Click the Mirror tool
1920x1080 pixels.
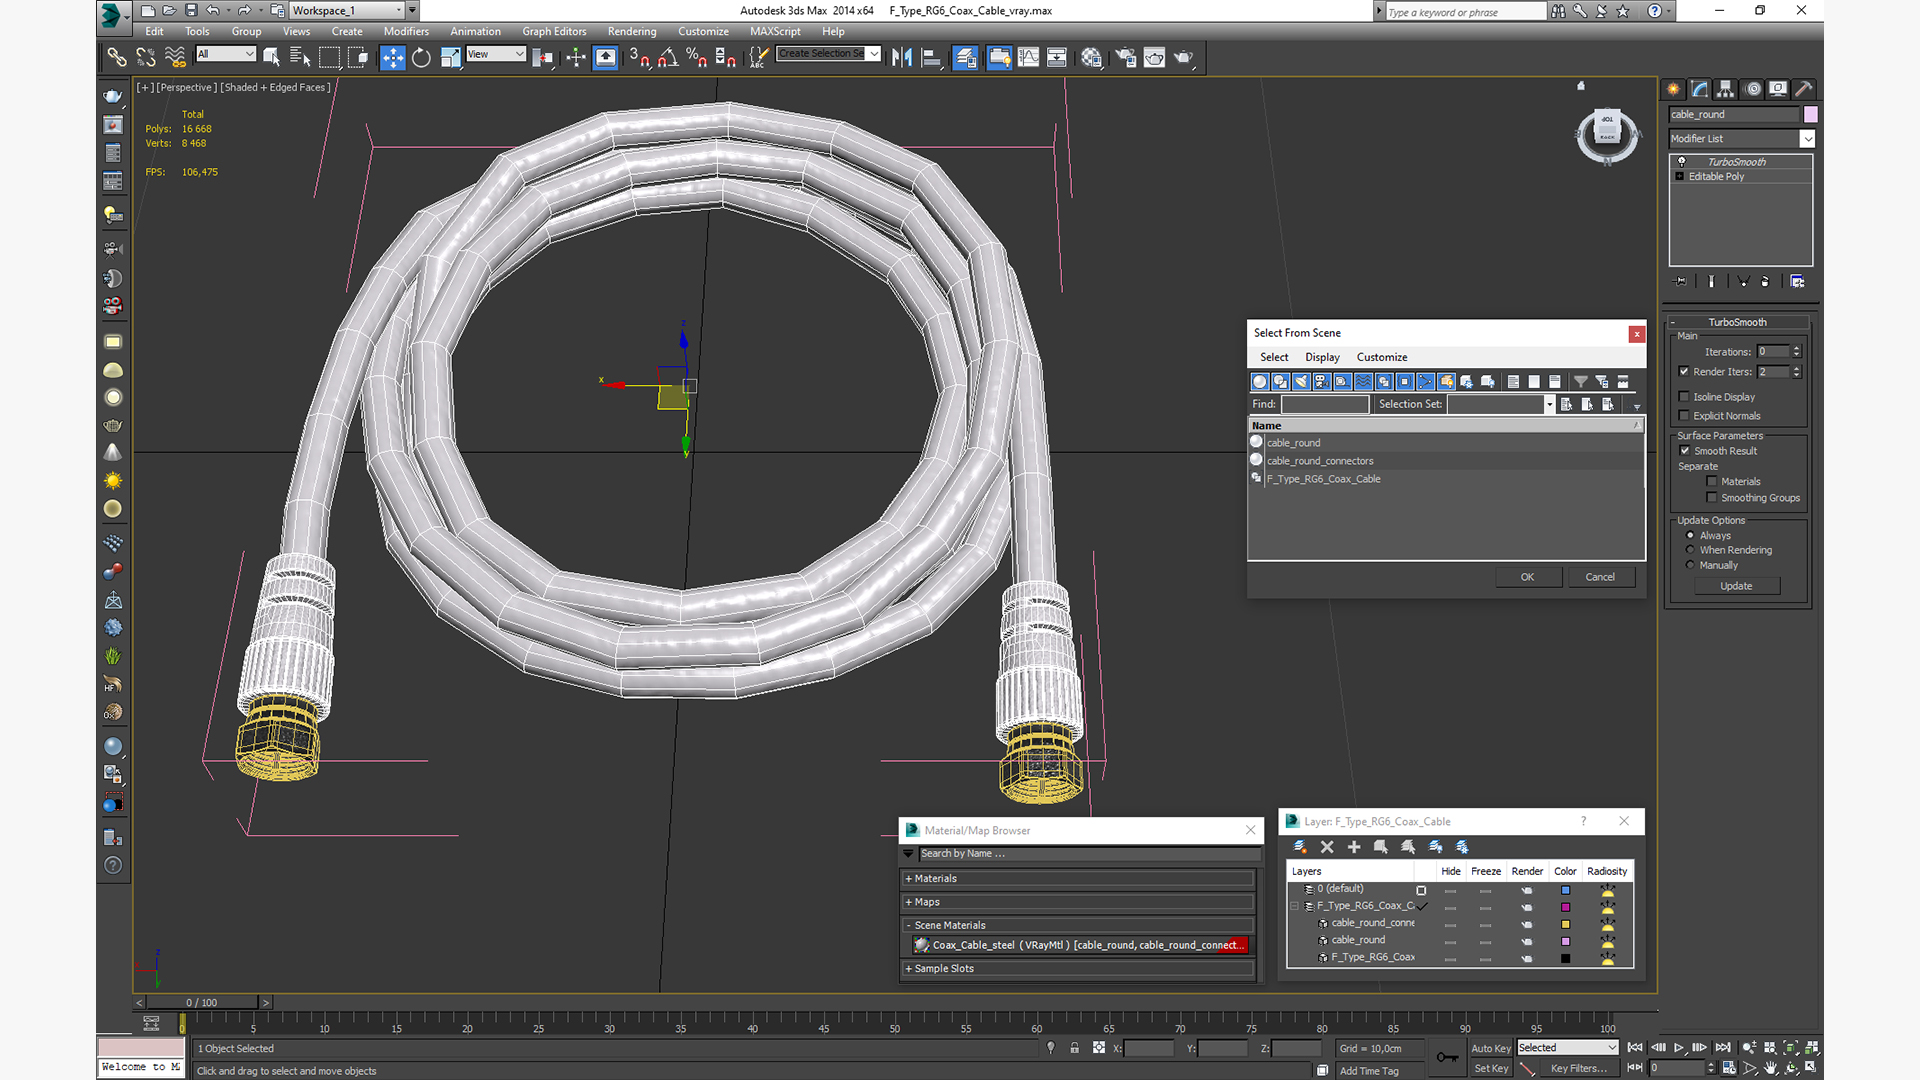click(x=902, y=58)
